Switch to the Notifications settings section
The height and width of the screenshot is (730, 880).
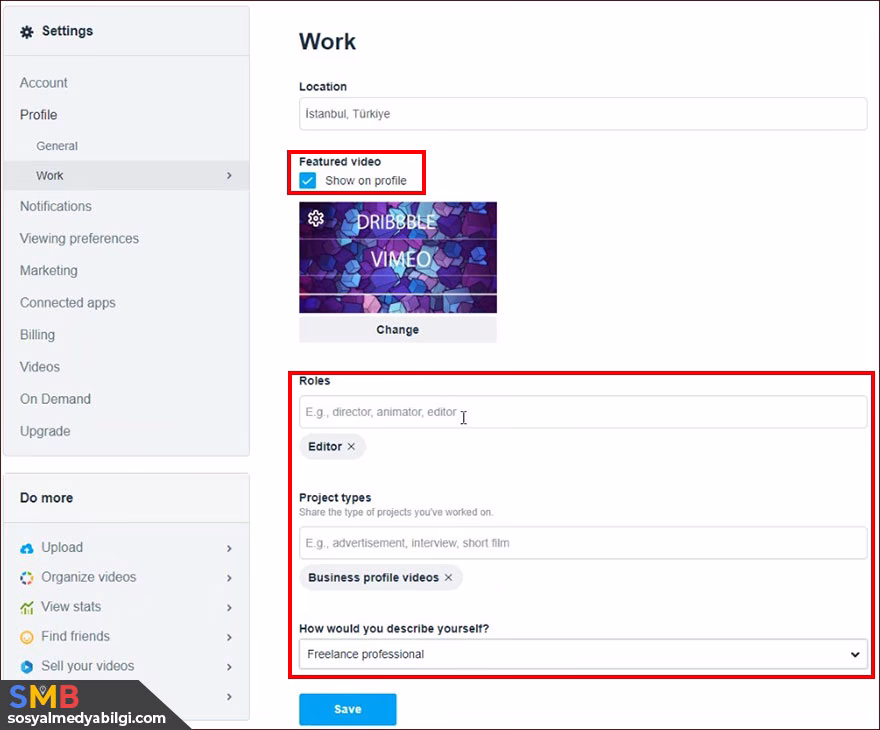(56, 206)
